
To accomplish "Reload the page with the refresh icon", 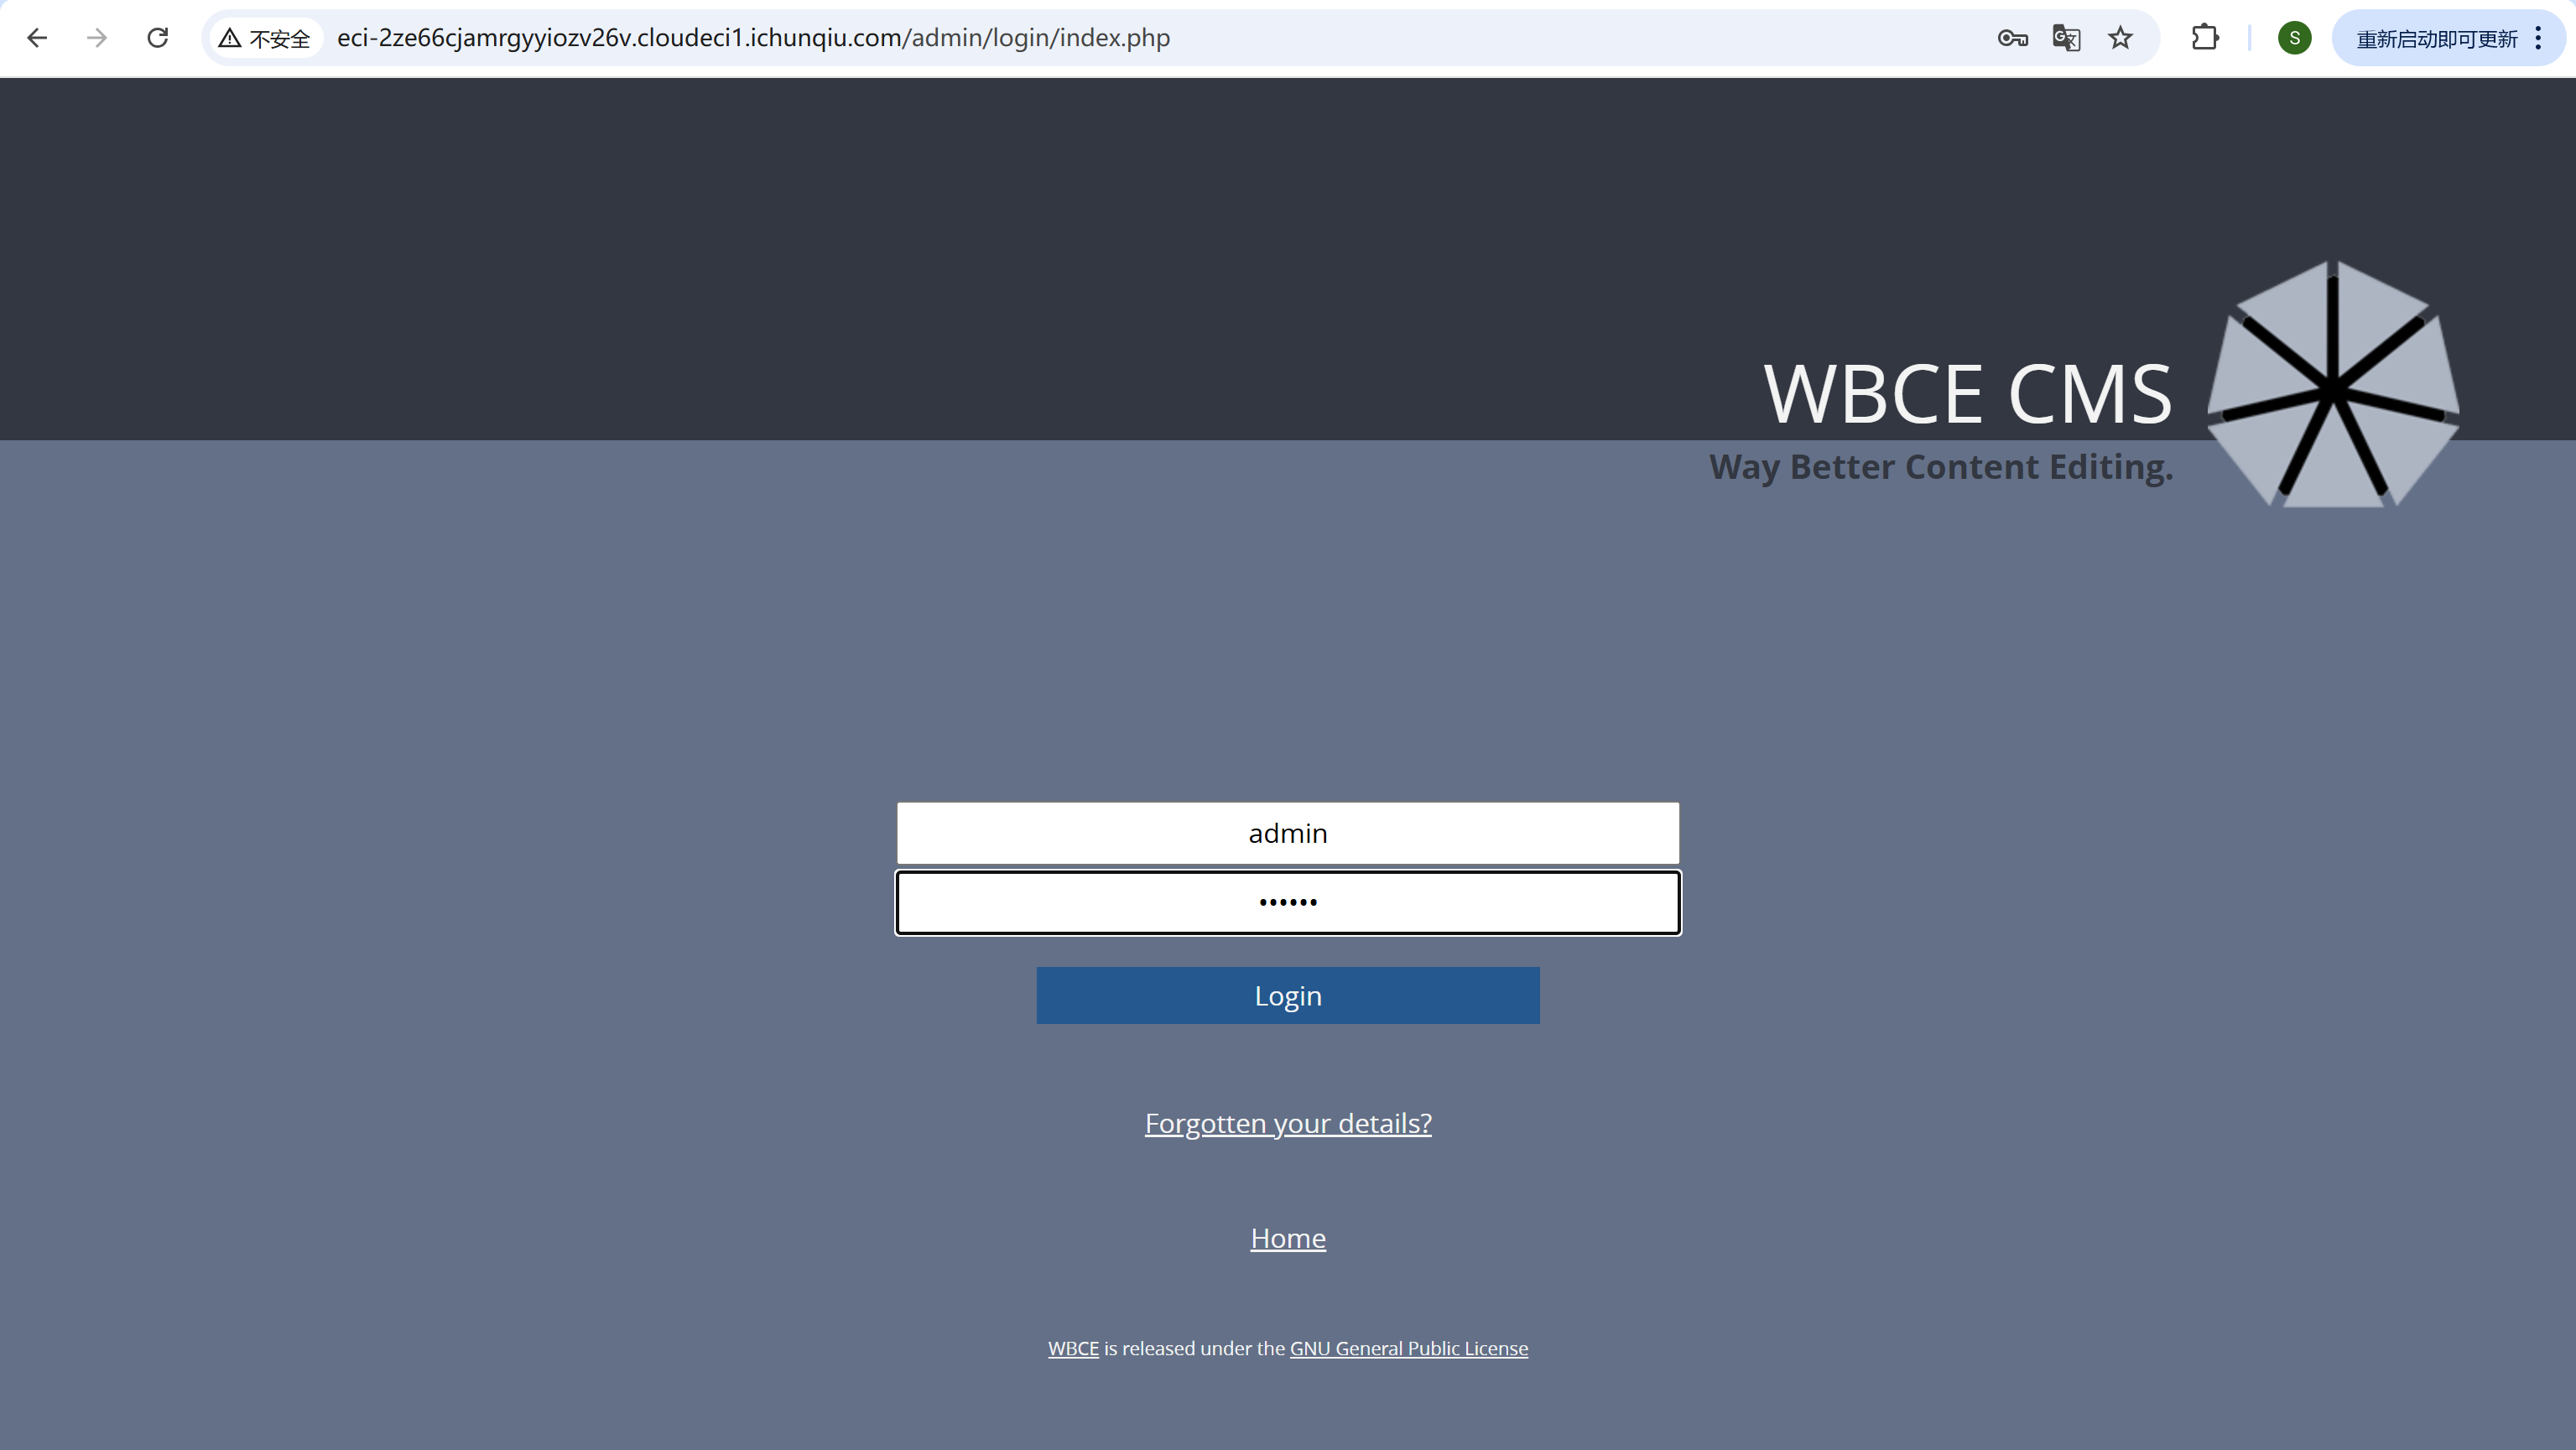I will (x=158, y=38).
